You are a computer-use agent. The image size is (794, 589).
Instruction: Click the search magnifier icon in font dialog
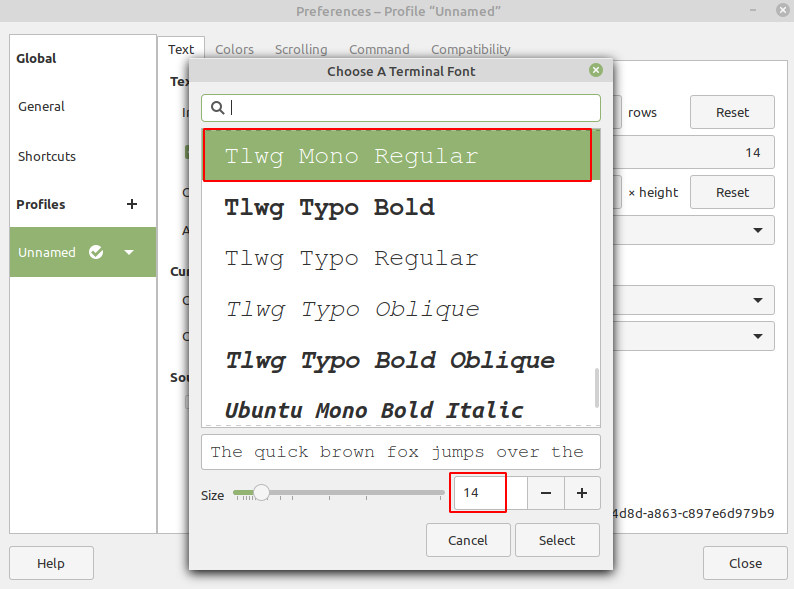[217, 108]
